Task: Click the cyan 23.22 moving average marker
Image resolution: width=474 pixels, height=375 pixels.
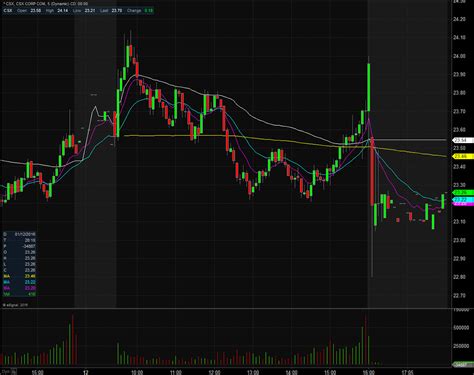Action: click(x=462, y=200)
